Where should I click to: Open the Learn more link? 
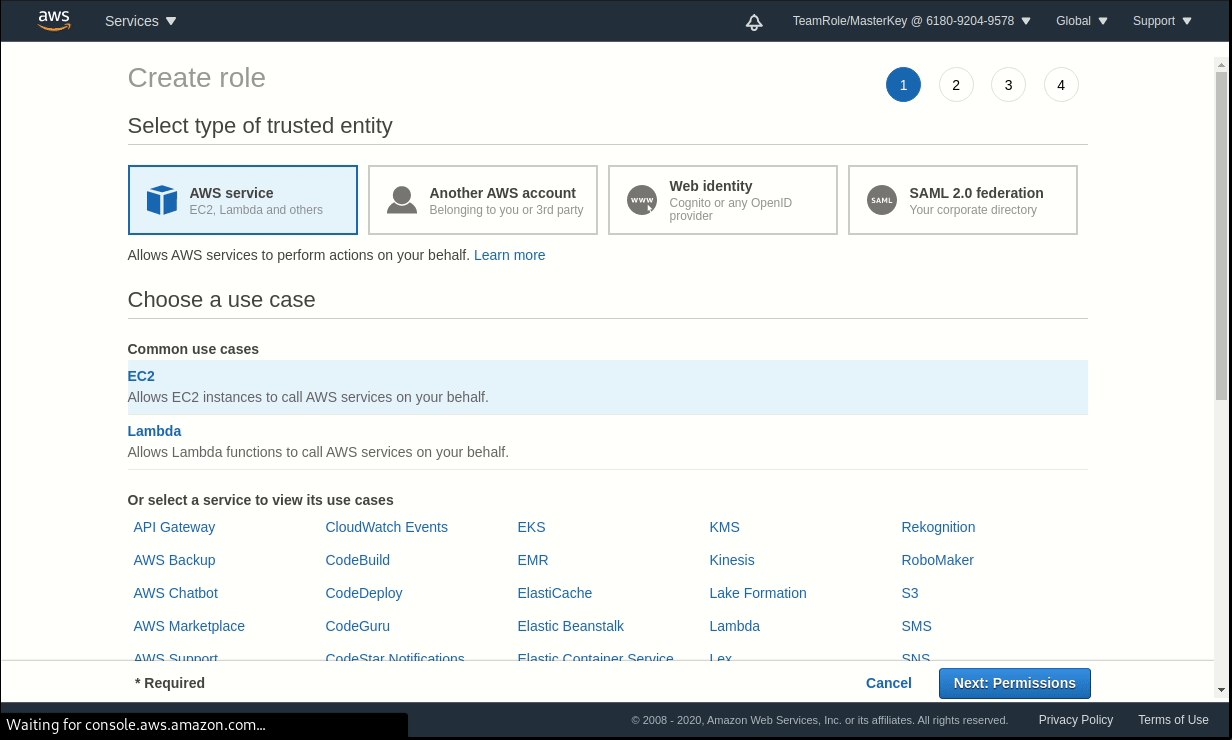point(510,255)
